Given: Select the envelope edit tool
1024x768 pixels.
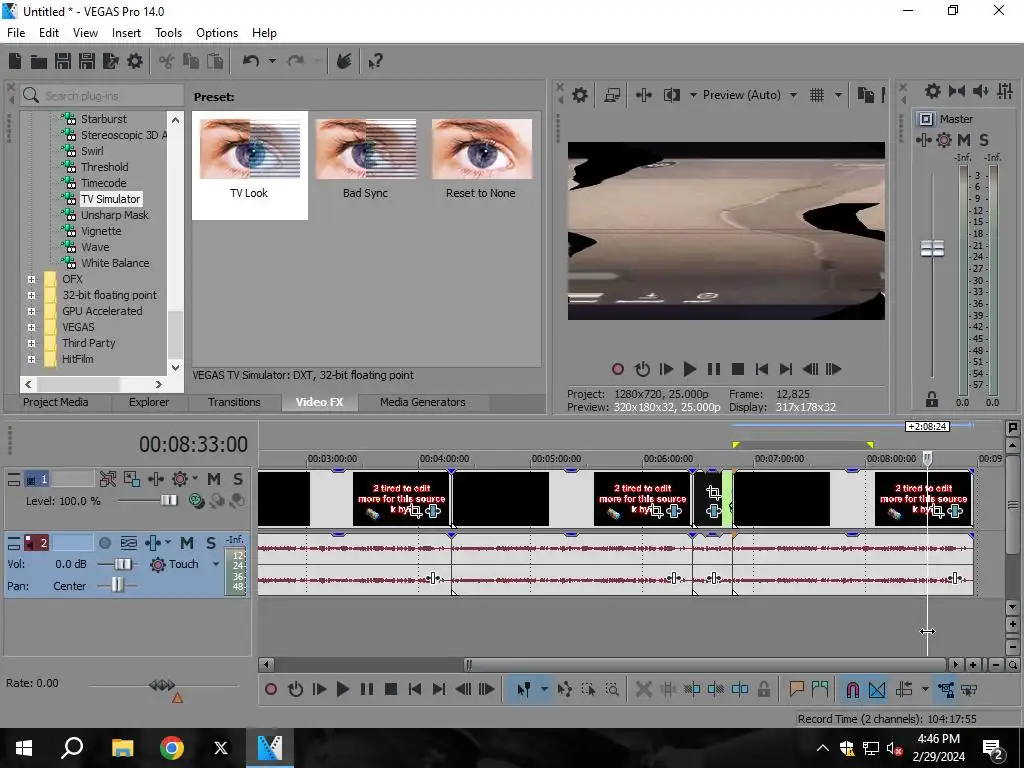Looking at the screenshot, I should (x=564, y=690).
